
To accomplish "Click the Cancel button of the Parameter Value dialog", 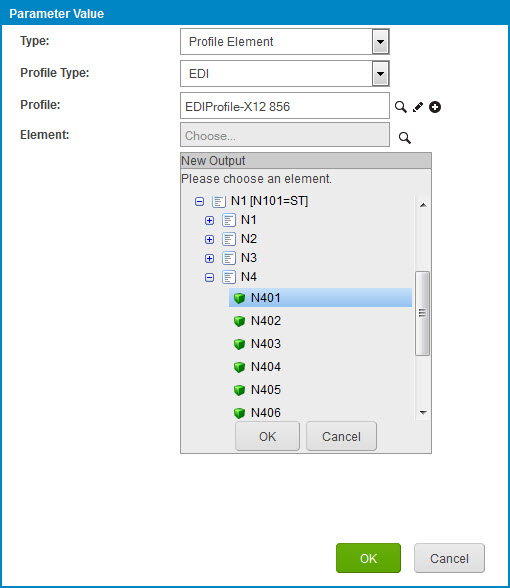I will (x=449, y=558).
